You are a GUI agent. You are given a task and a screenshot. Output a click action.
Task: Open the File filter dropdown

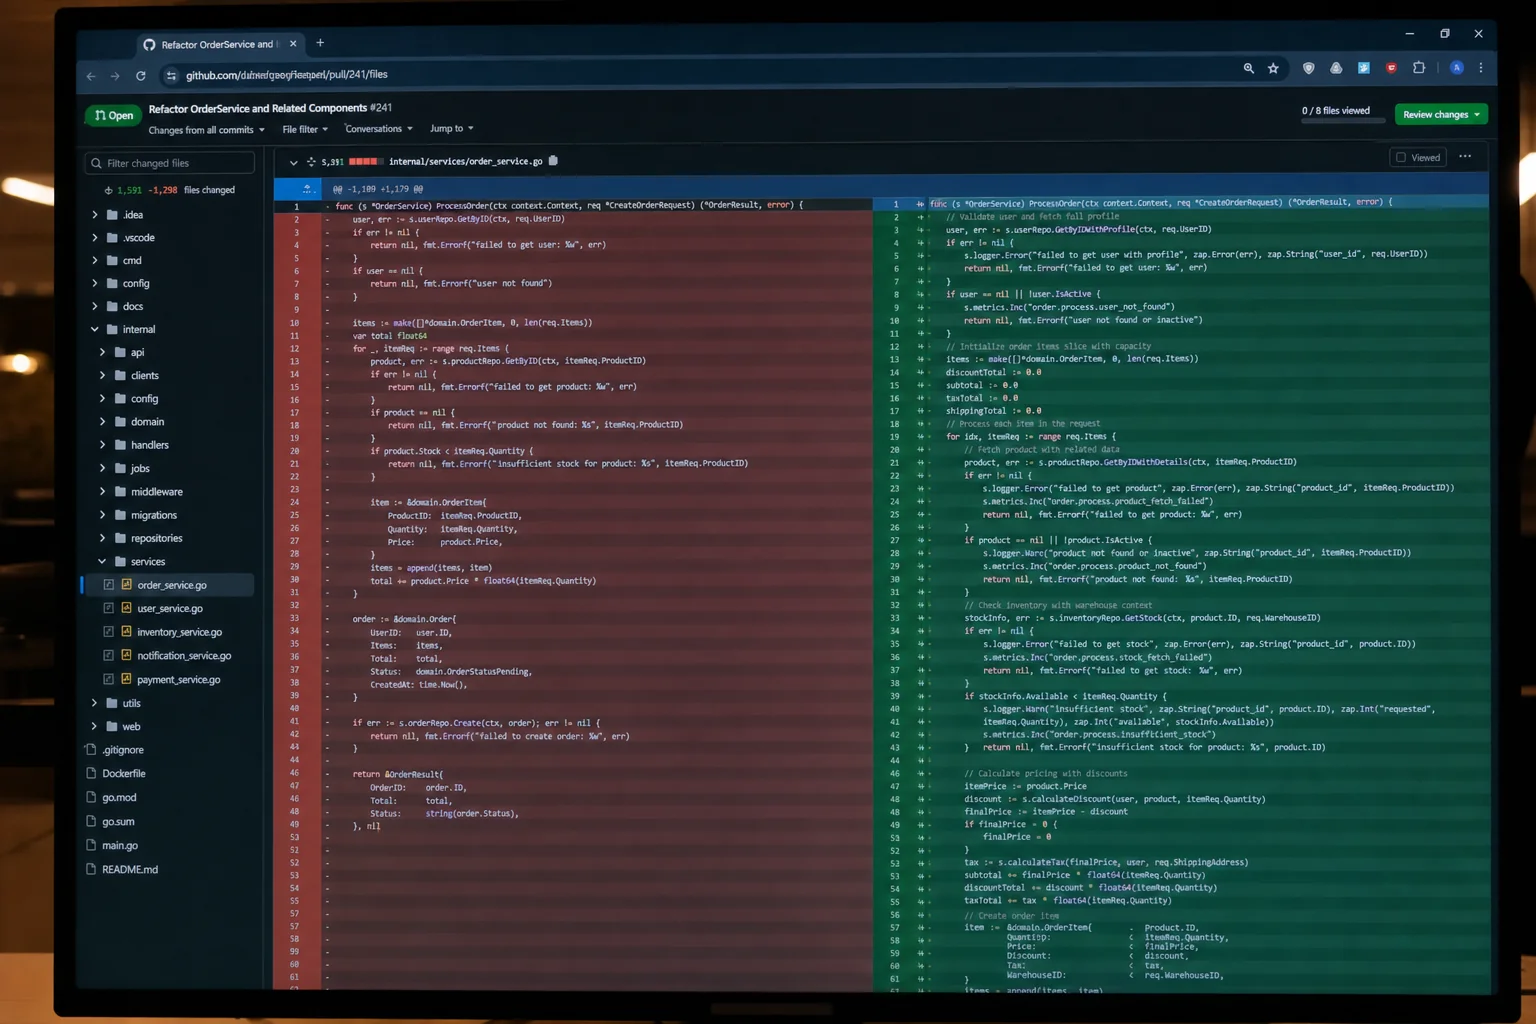click(x=305, y=130)
